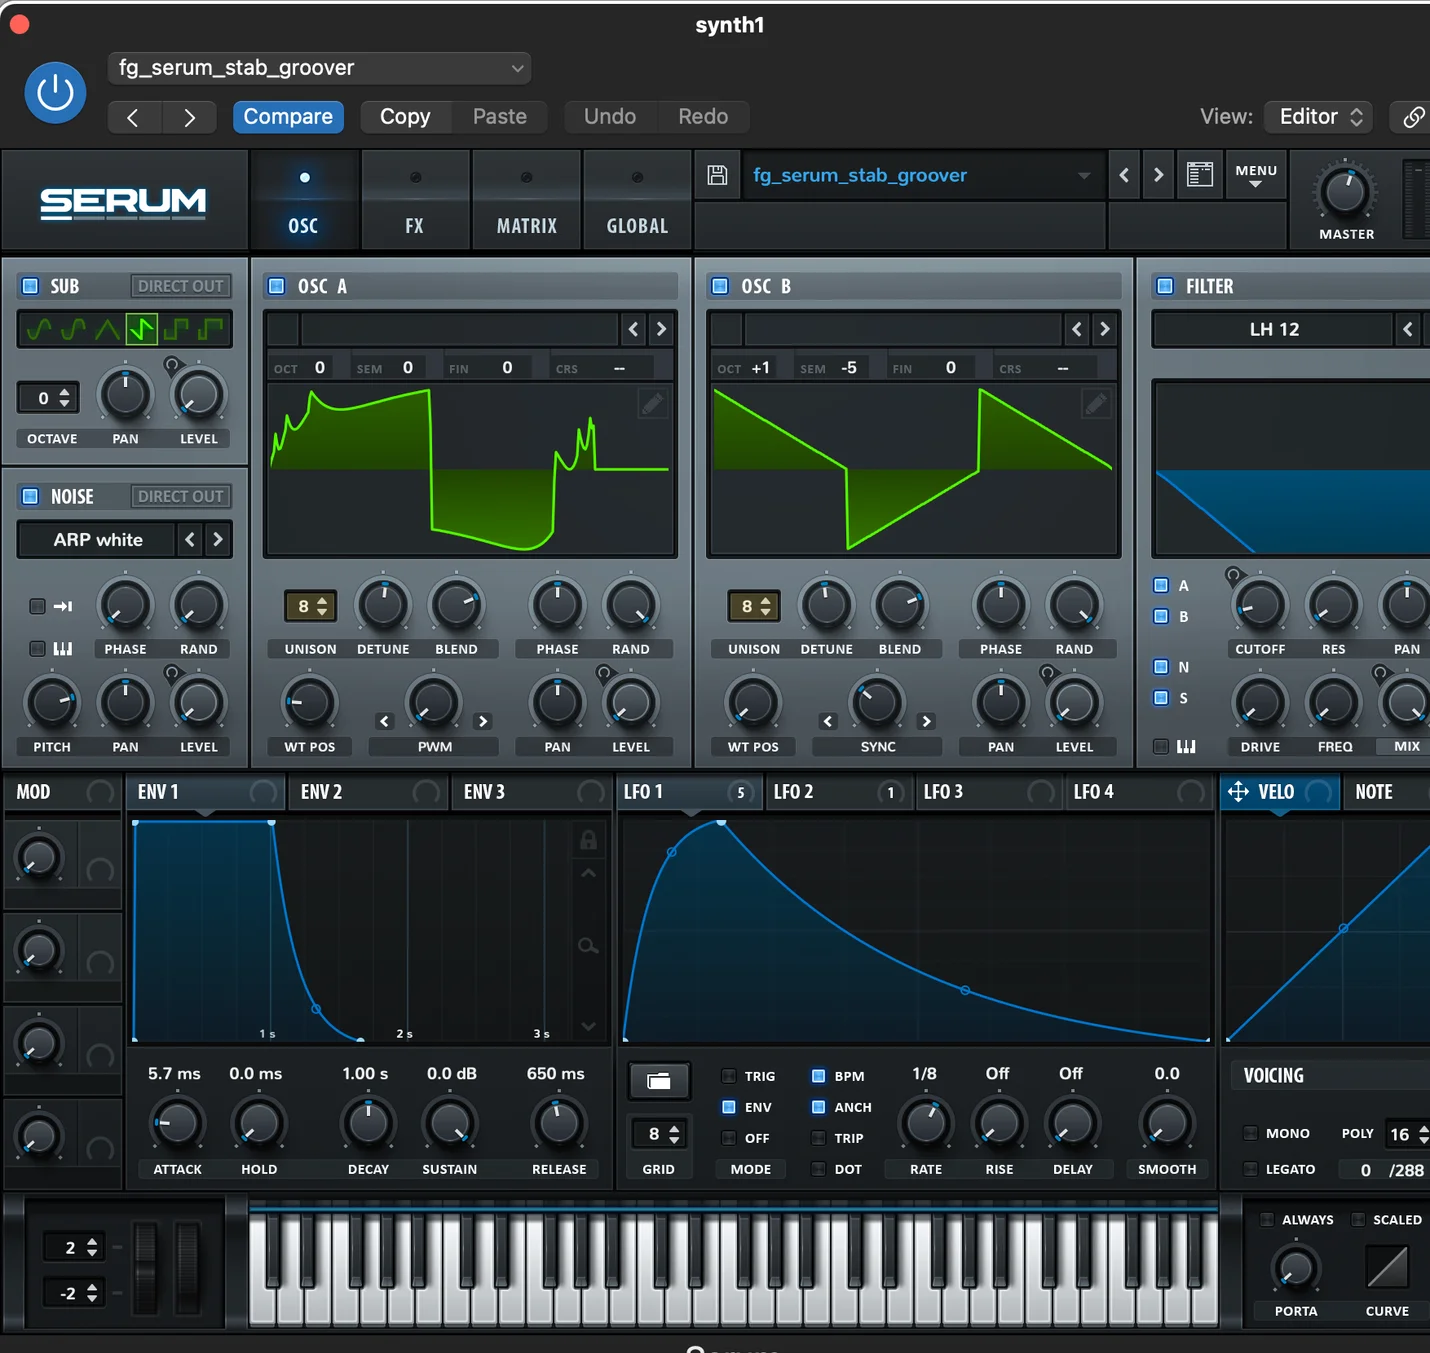Toggle the FILTER enable switch
The height and width of the screenshot is (1353, 1430).
(x=1165, y=286)
